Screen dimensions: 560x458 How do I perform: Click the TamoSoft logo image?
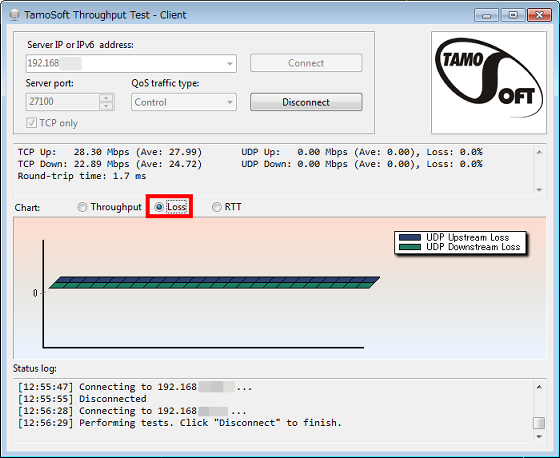tap(489, 83)
